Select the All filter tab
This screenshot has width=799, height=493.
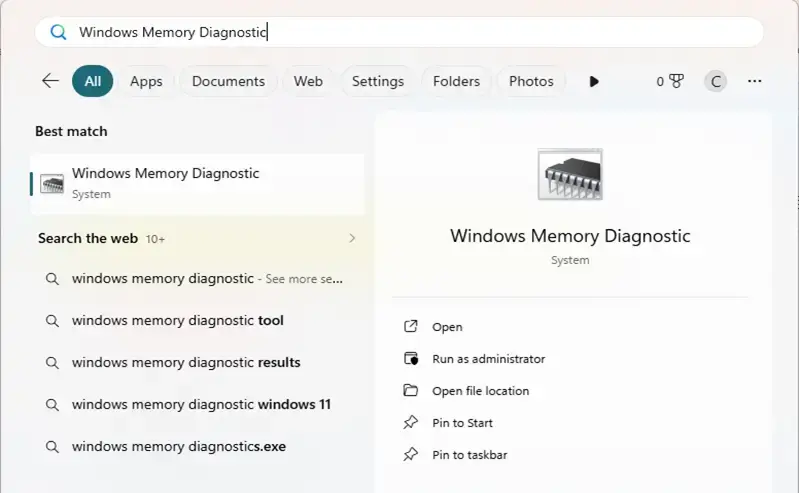click(x=93, y=81)
